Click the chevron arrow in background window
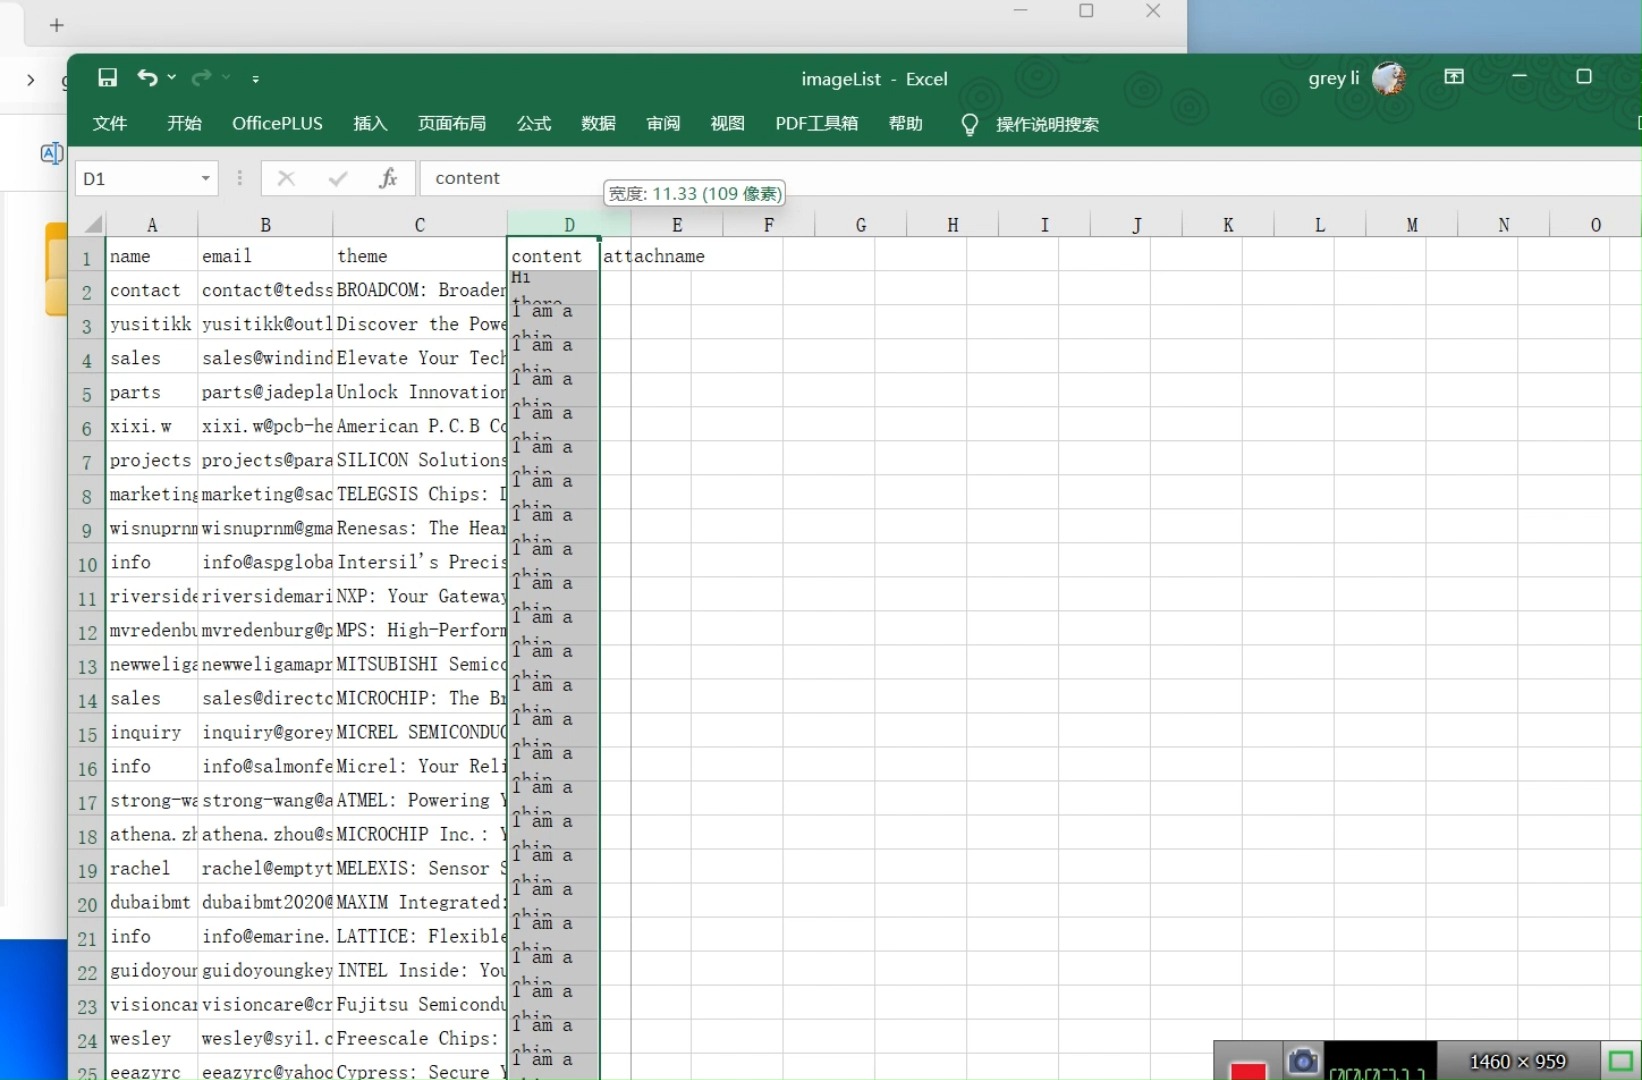The width and height of the screenshot is (1642, 1080). pos(31,80)
